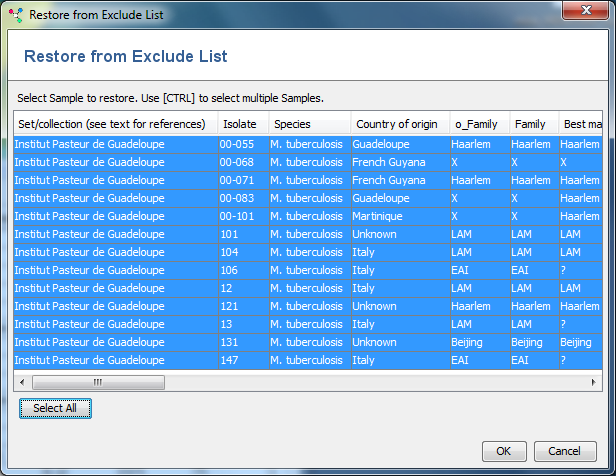
Task: Close the Restore from Exclude List dialog
Action: 587,13
